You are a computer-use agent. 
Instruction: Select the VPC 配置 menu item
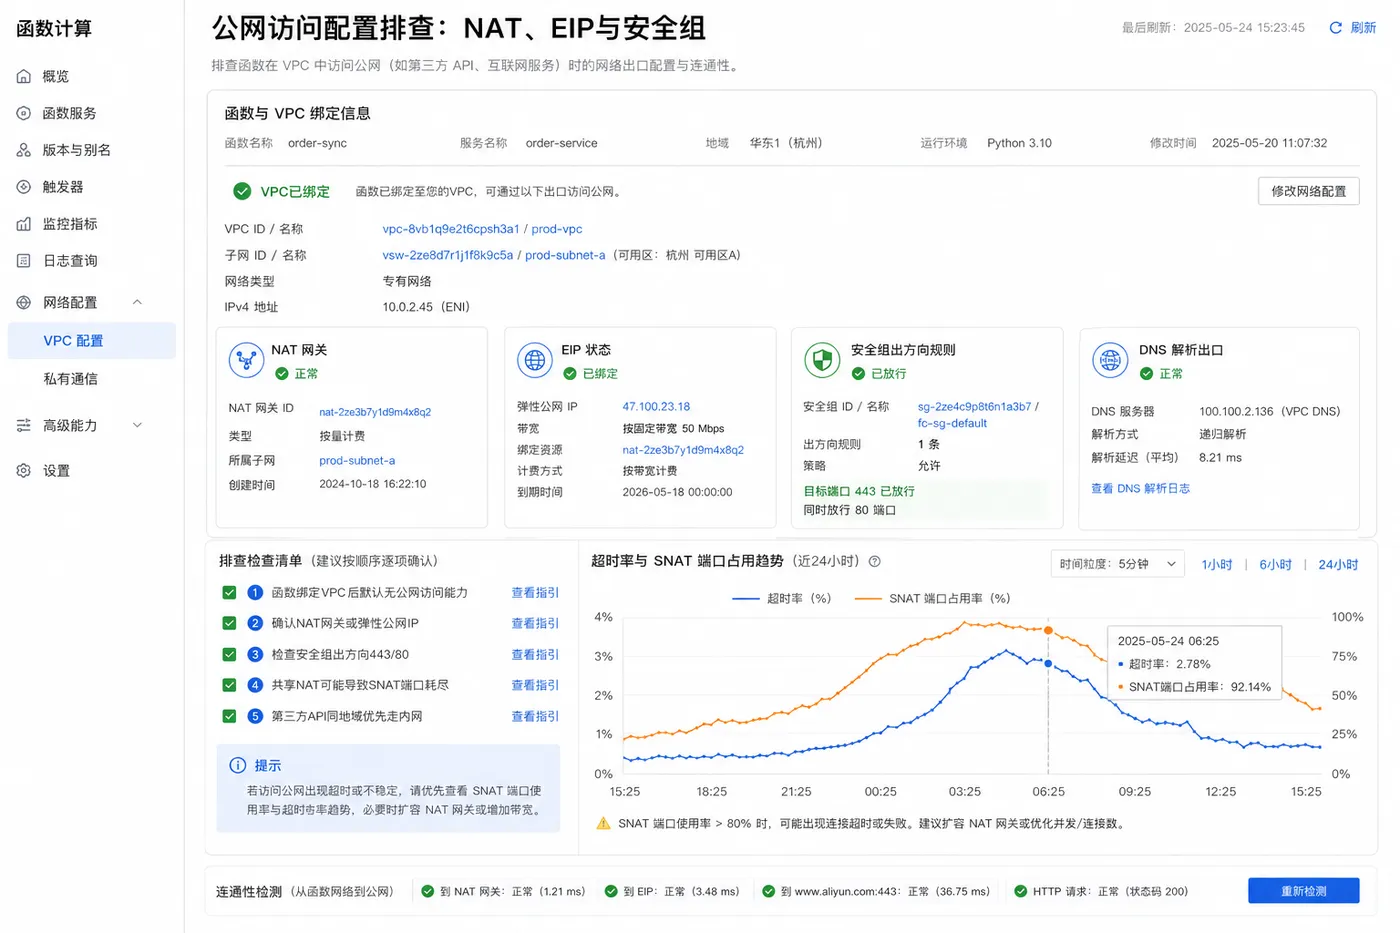(x=92, y=340)
